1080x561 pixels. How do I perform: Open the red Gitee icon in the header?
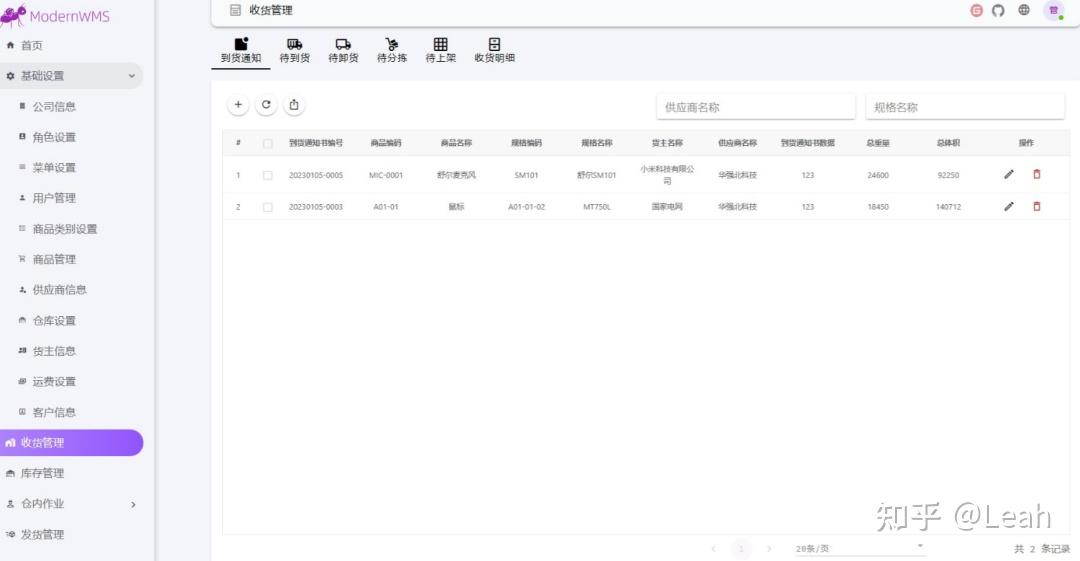tap(976, 10)
